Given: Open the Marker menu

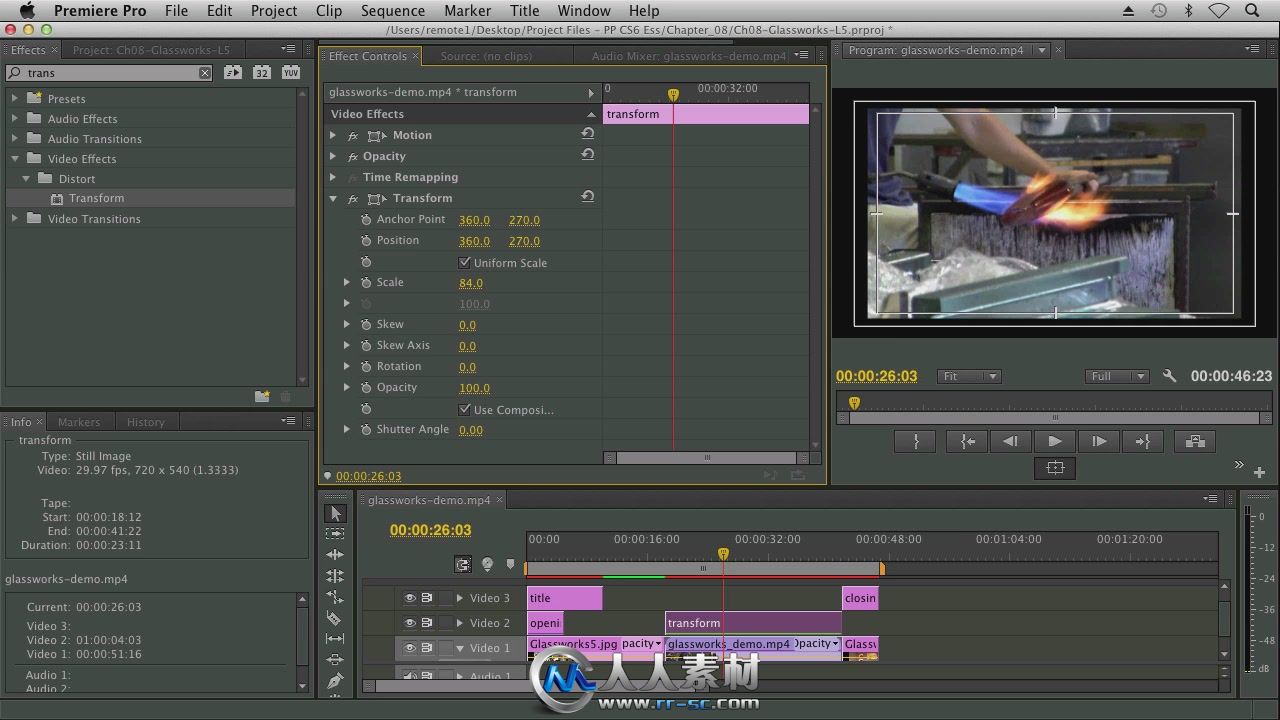Looking at the screenshot, I should click(x=467, y=10).
